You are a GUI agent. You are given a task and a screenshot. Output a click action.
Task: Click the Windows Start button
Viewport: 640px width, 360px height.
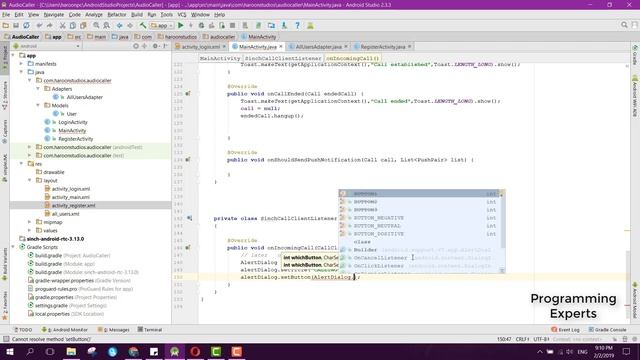coord(10,351)
